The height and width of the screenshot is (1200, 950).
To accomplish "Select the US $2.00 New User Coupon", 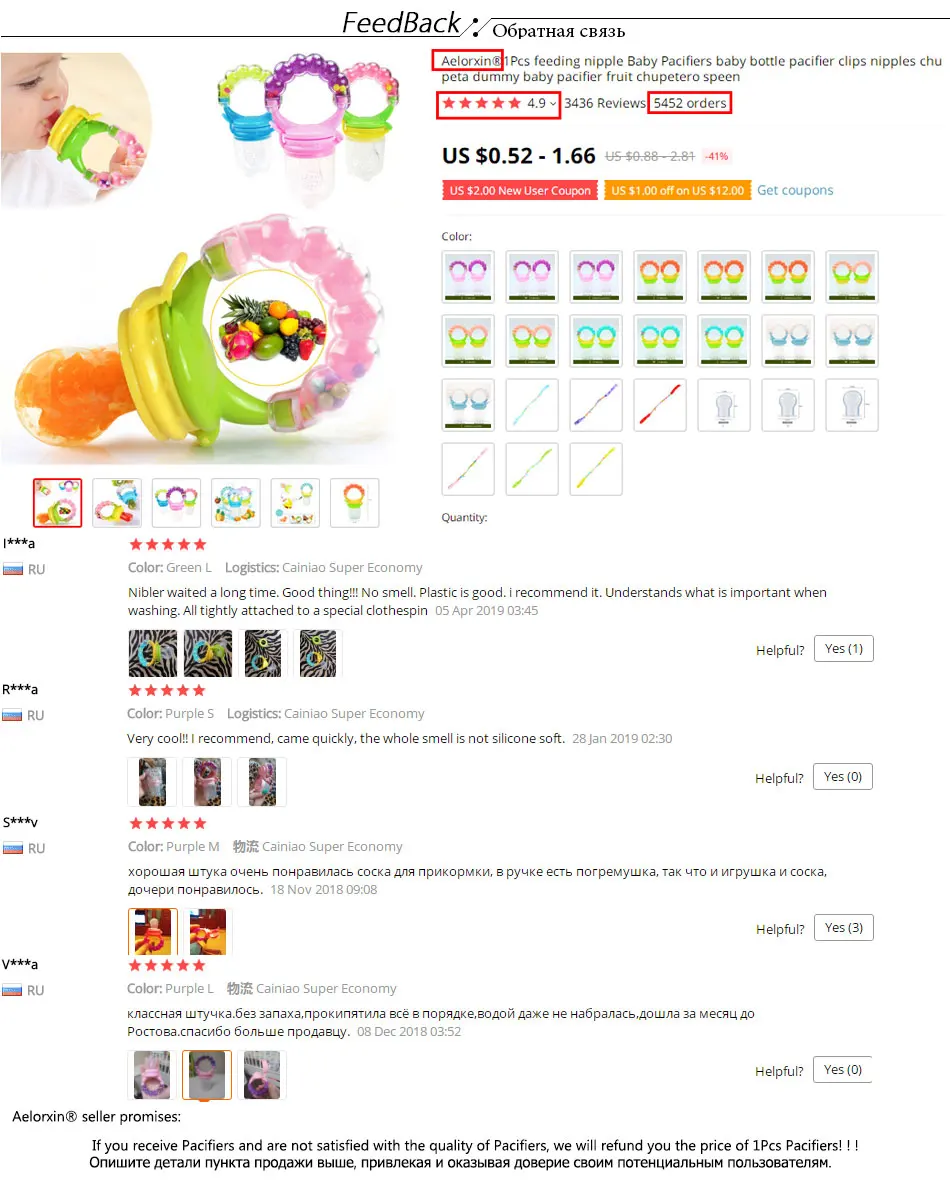I will 520,190.
